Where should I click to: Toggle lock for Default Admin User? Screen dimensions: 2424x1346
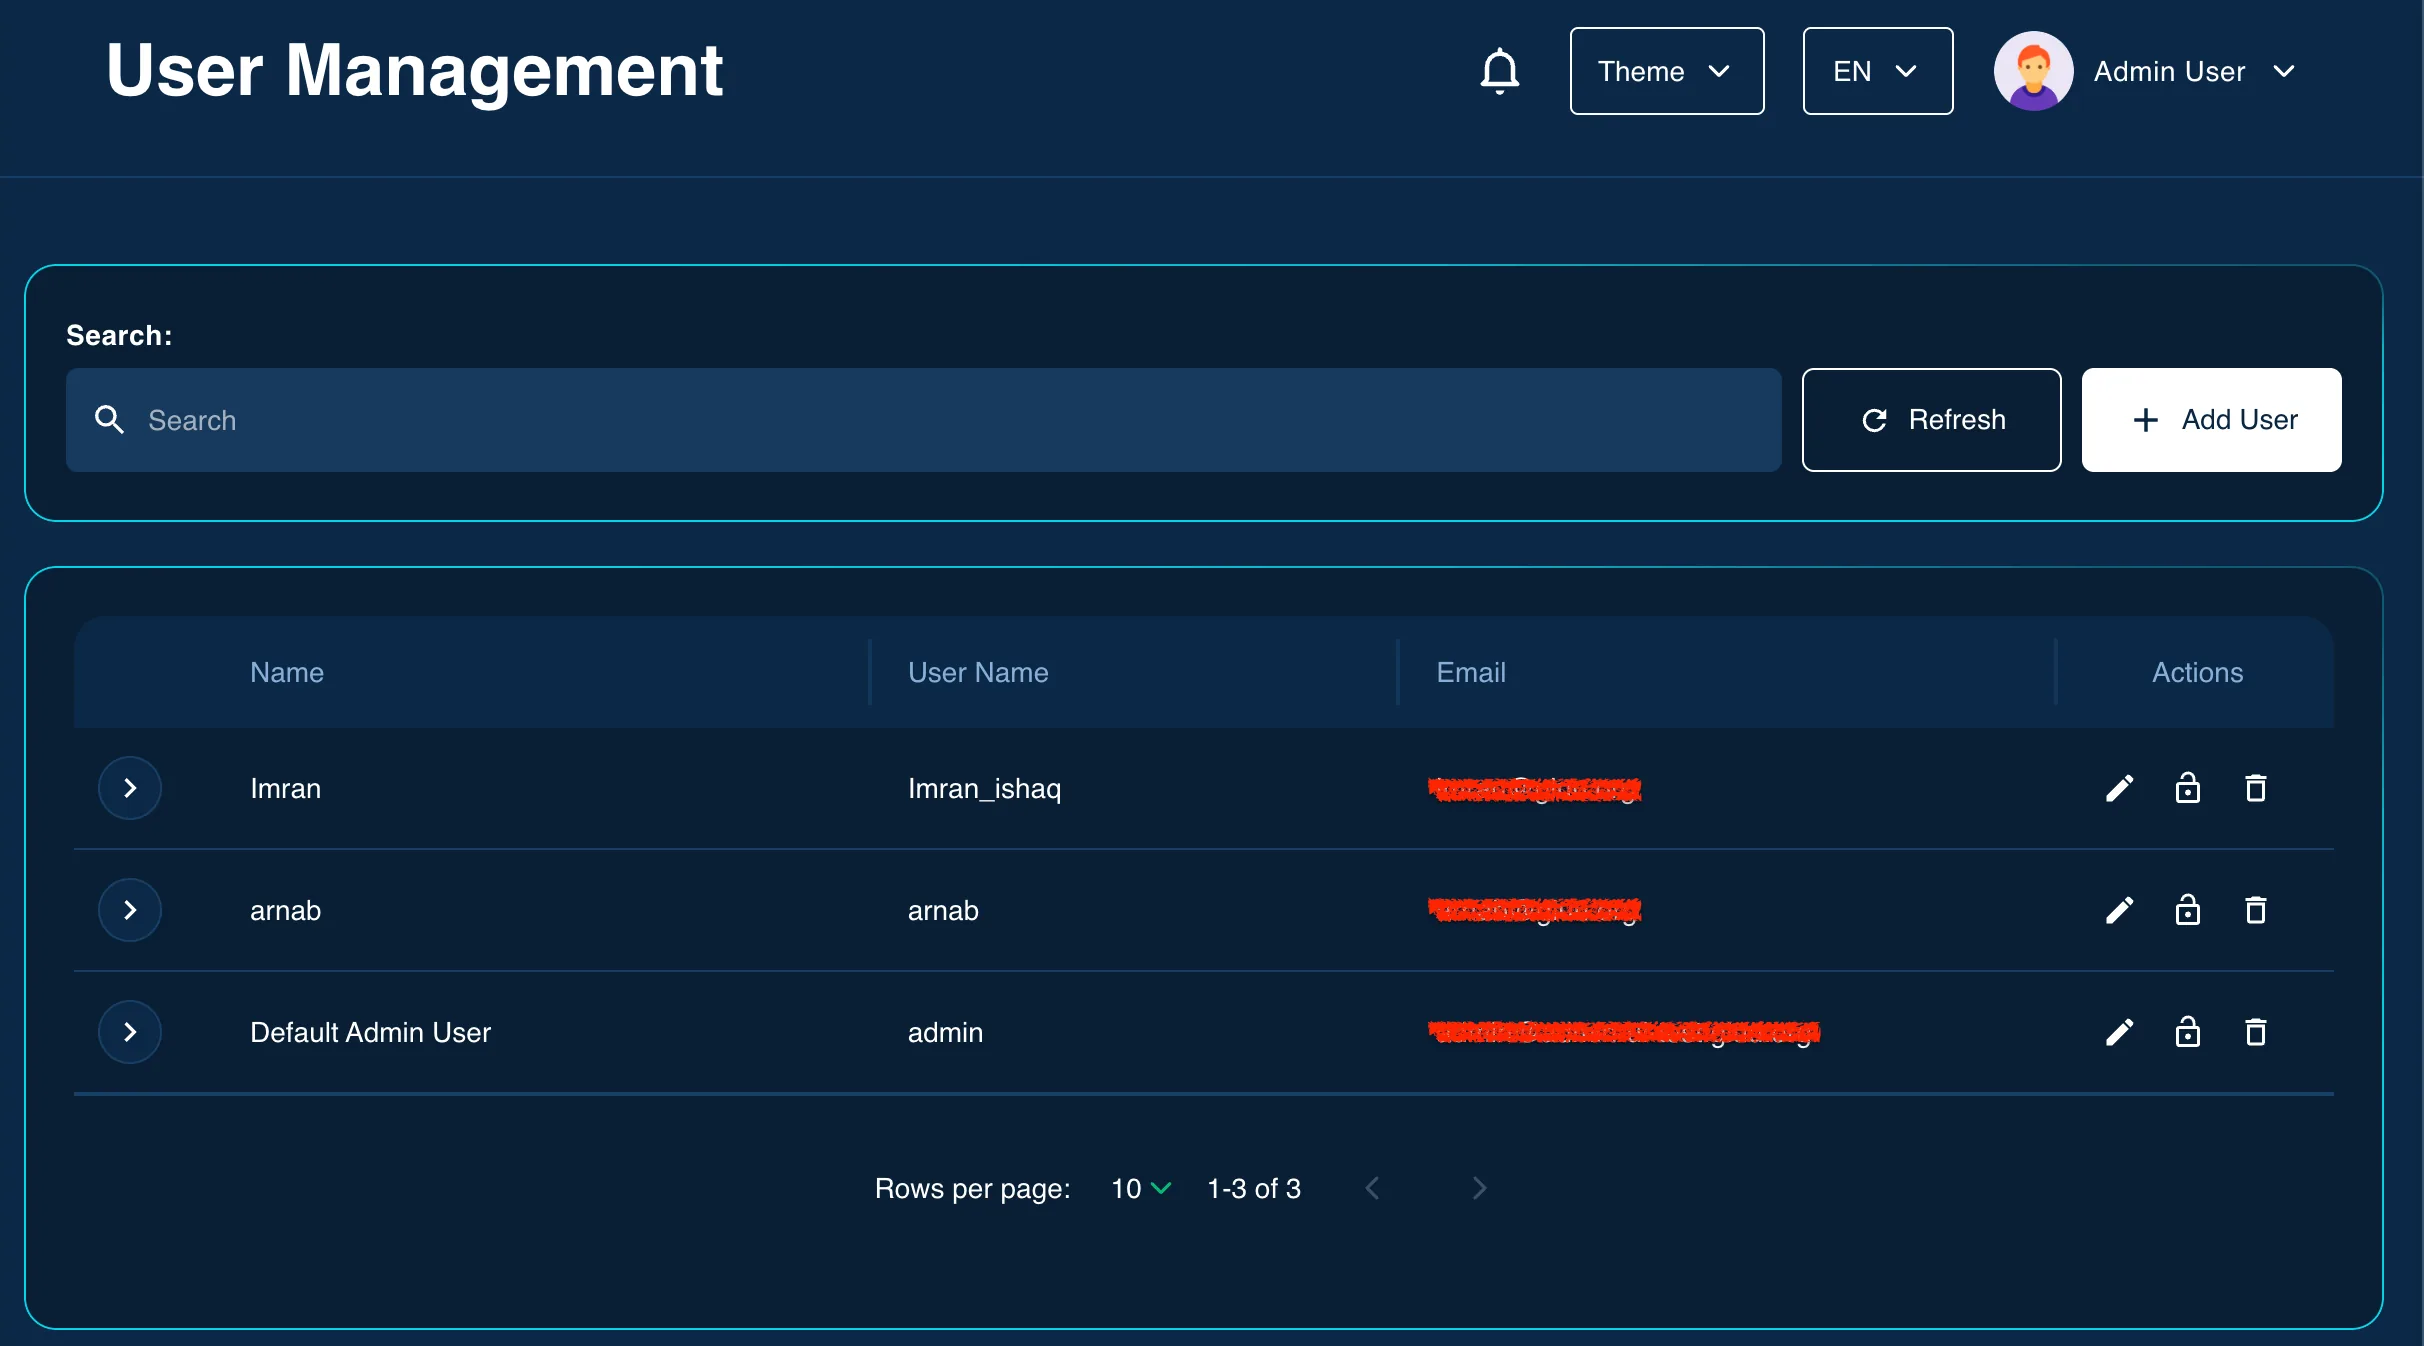(x=2187, y=1032)
